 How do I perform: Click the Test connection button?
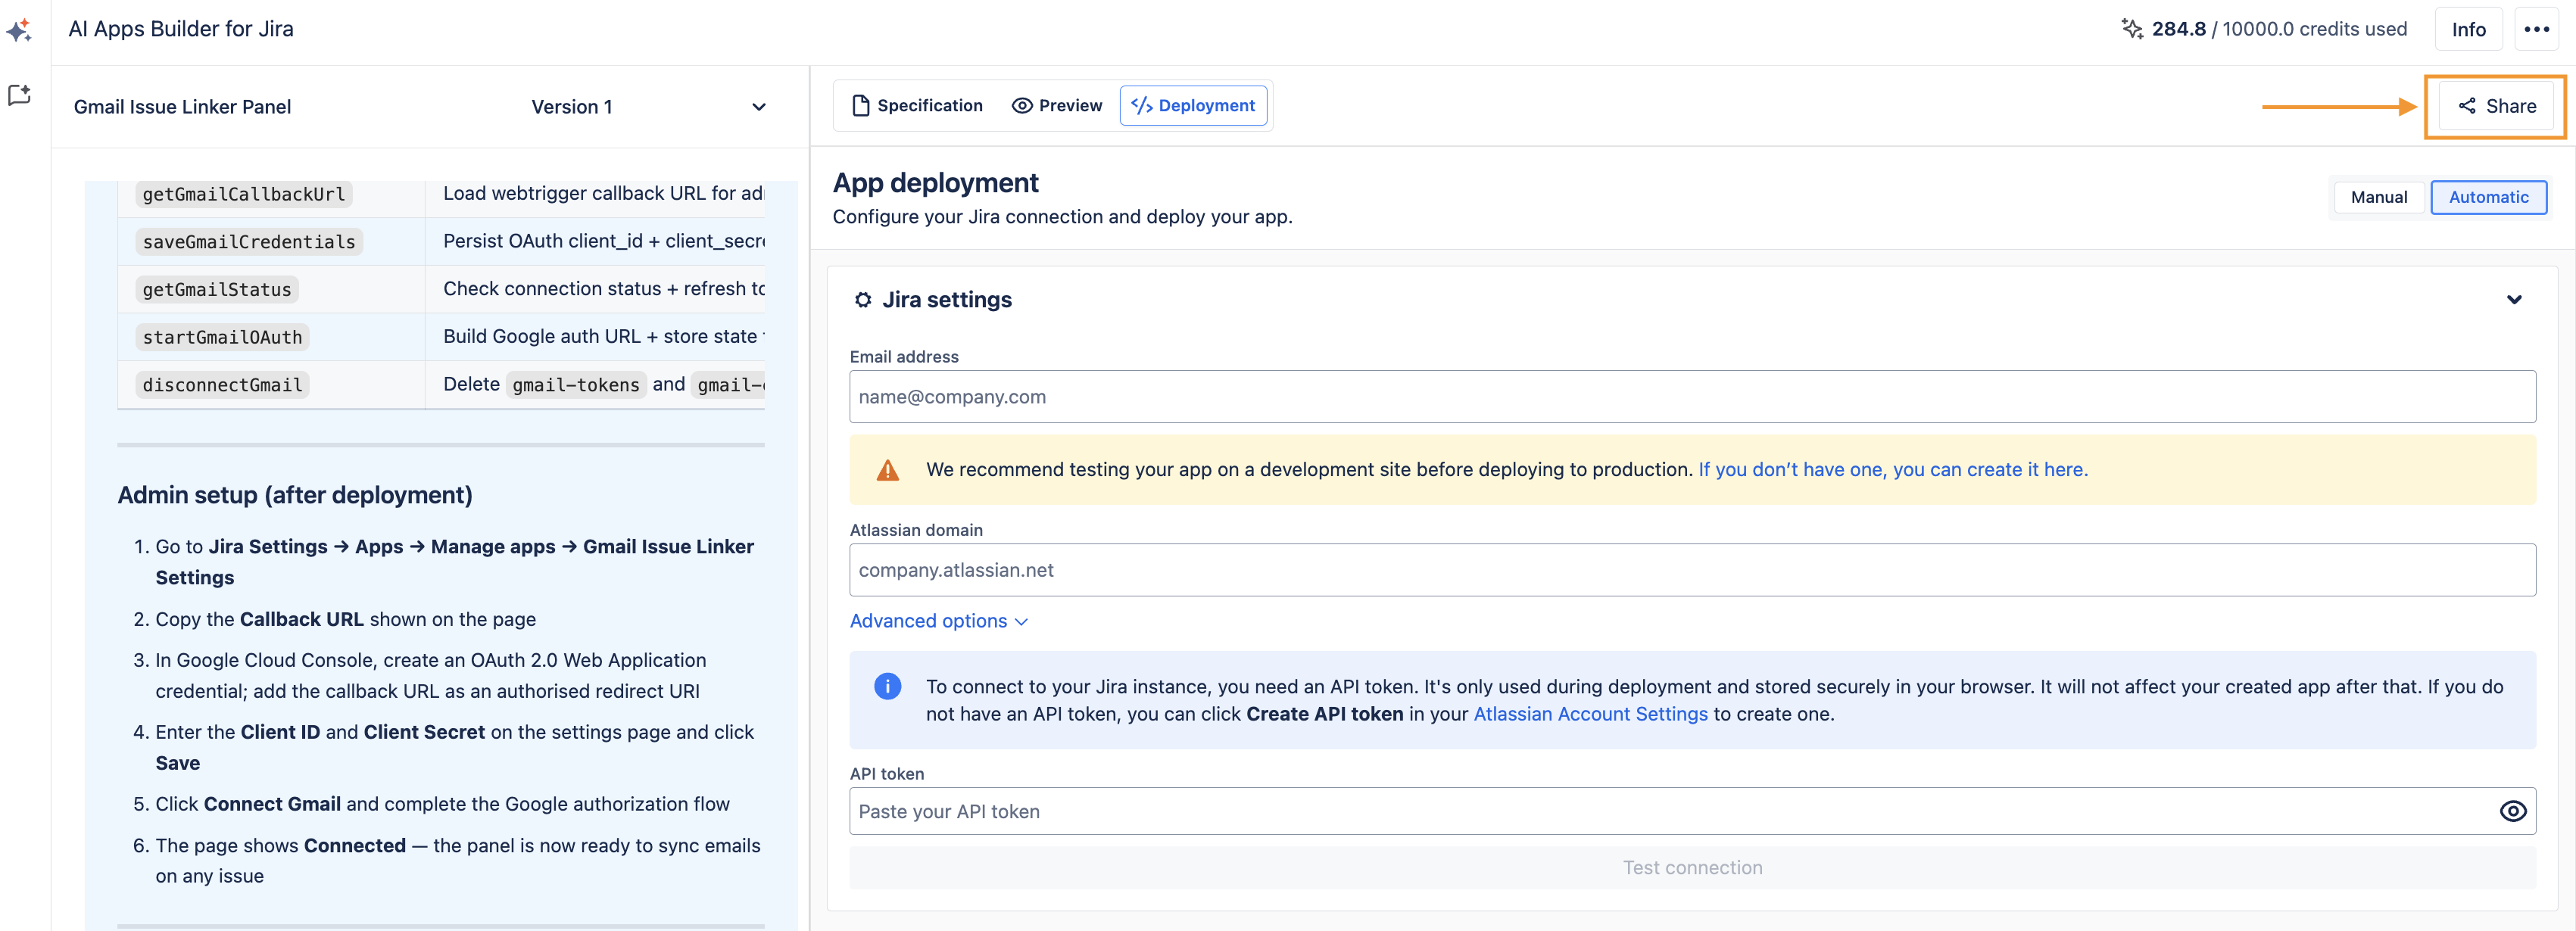tap(1692, 868)
